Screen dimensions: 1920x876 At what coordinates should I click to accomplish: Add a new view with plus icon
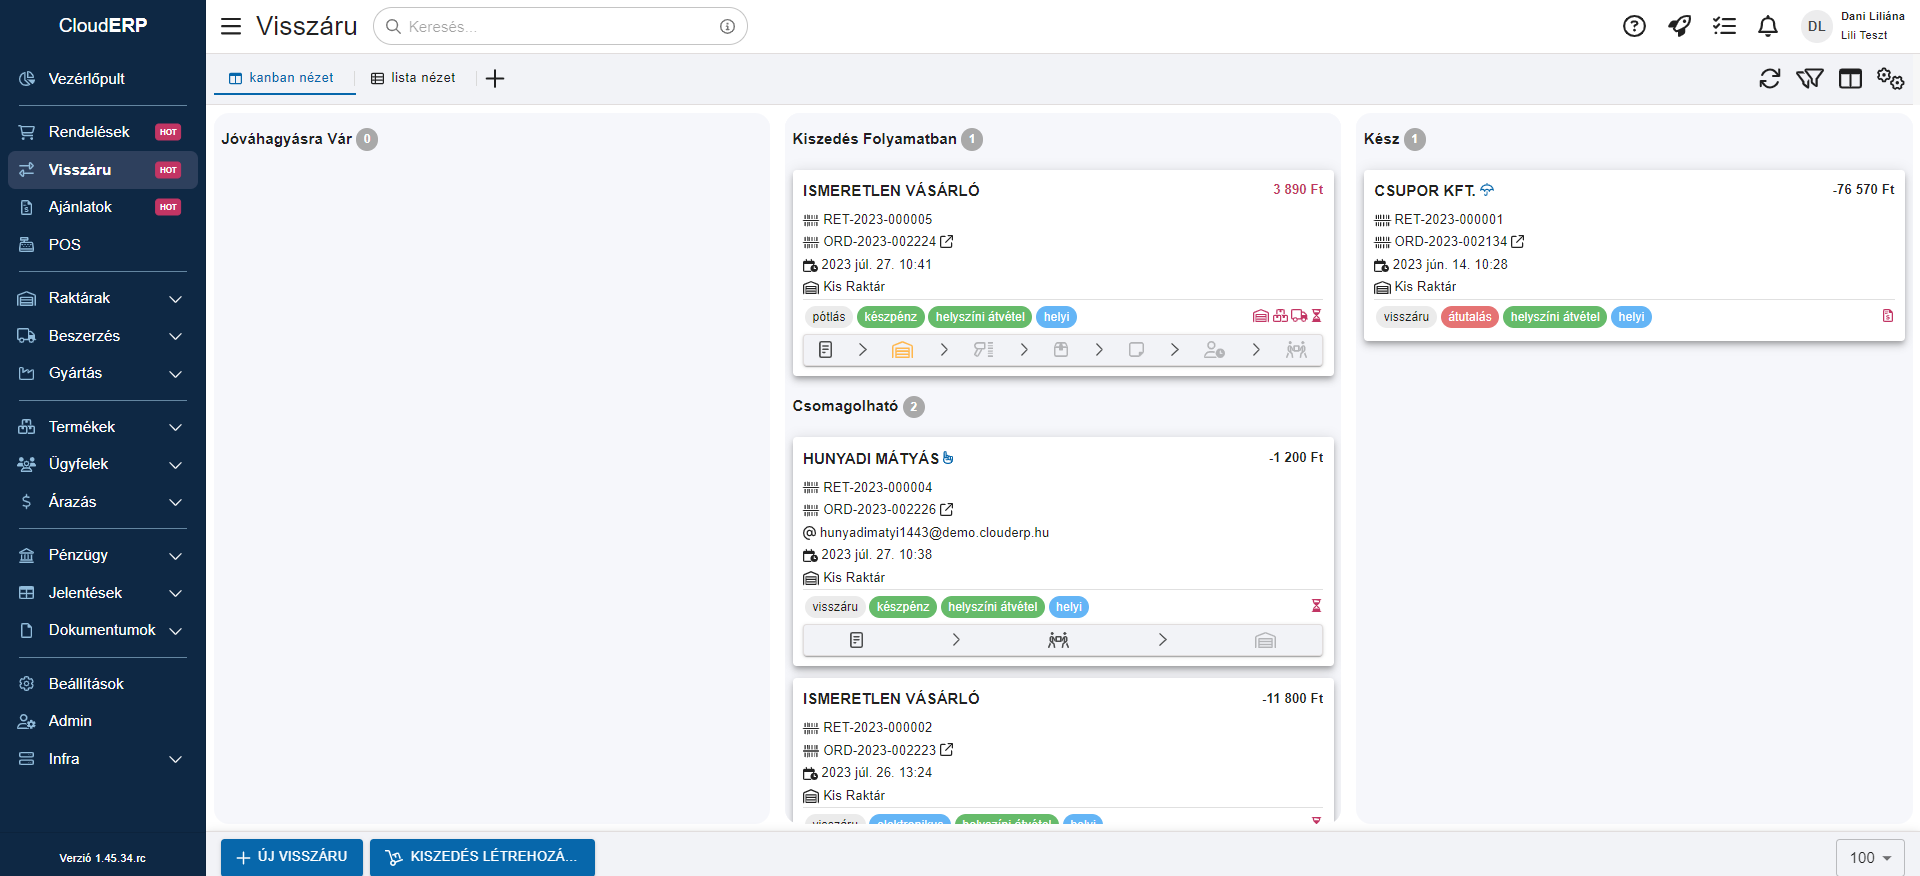coord(495,78)
